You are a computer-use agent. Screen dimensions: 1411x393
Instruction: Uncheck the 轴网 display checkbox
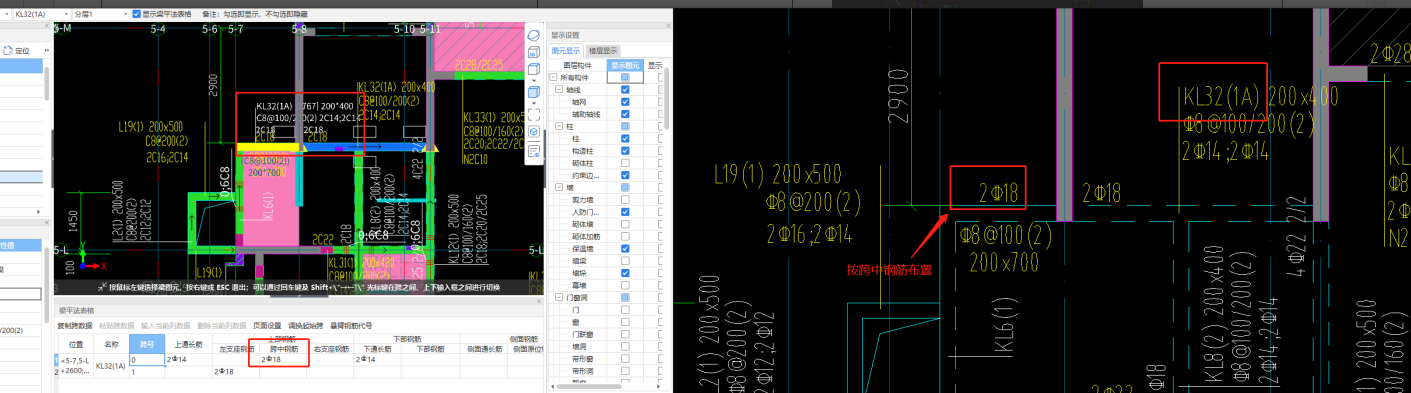pos(625,101)
